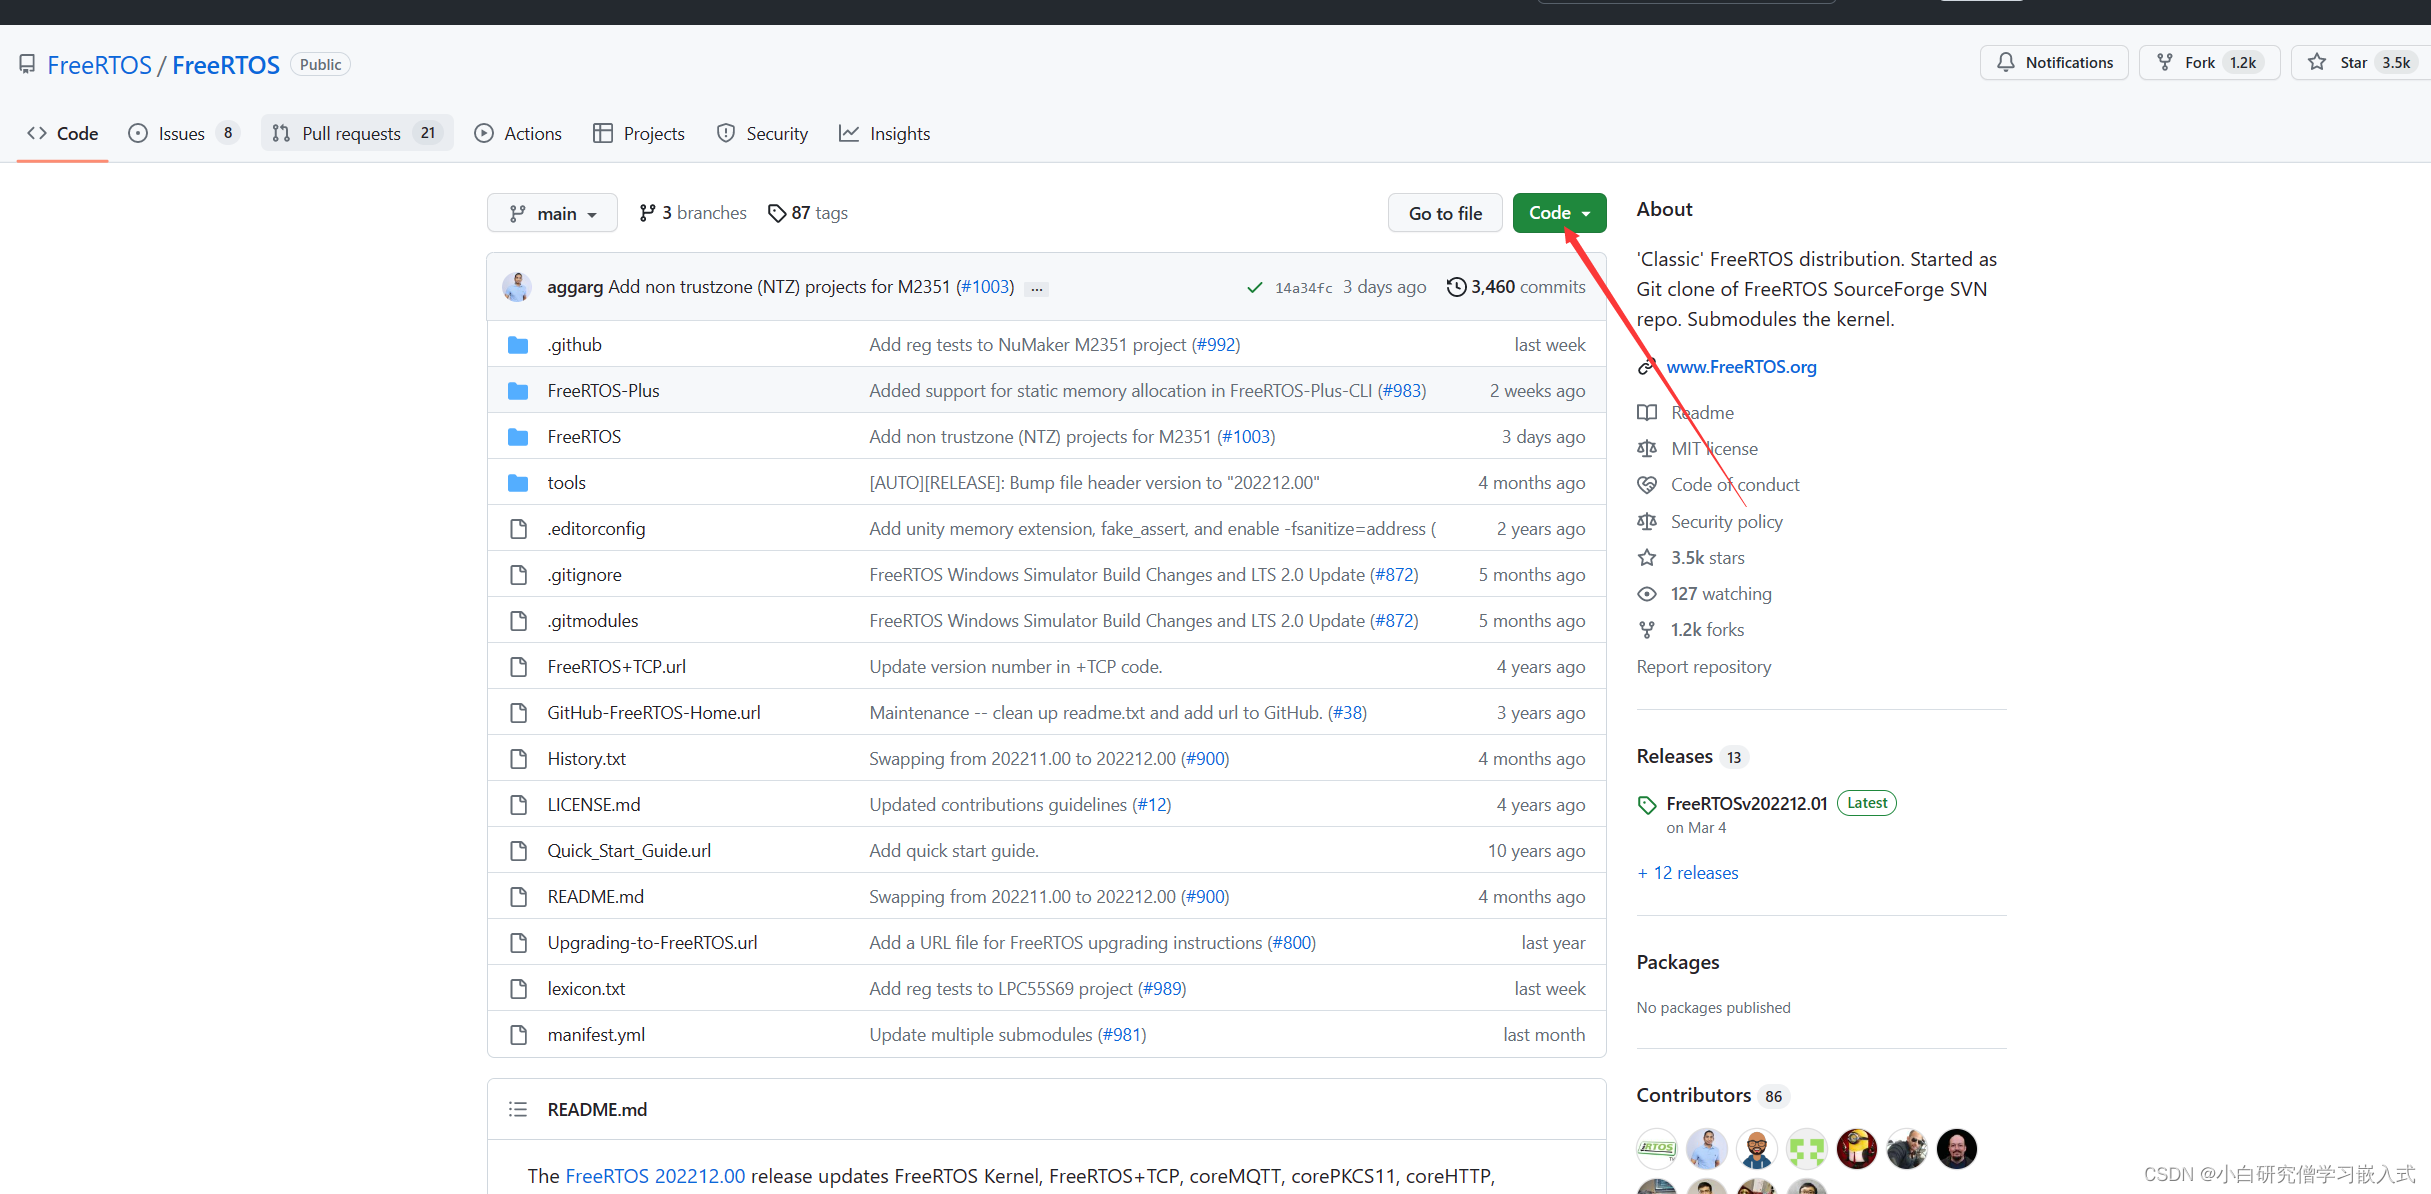Expand commit message ellipsis button
Screen dimensions: 2431x1194
click(1037, 289)
